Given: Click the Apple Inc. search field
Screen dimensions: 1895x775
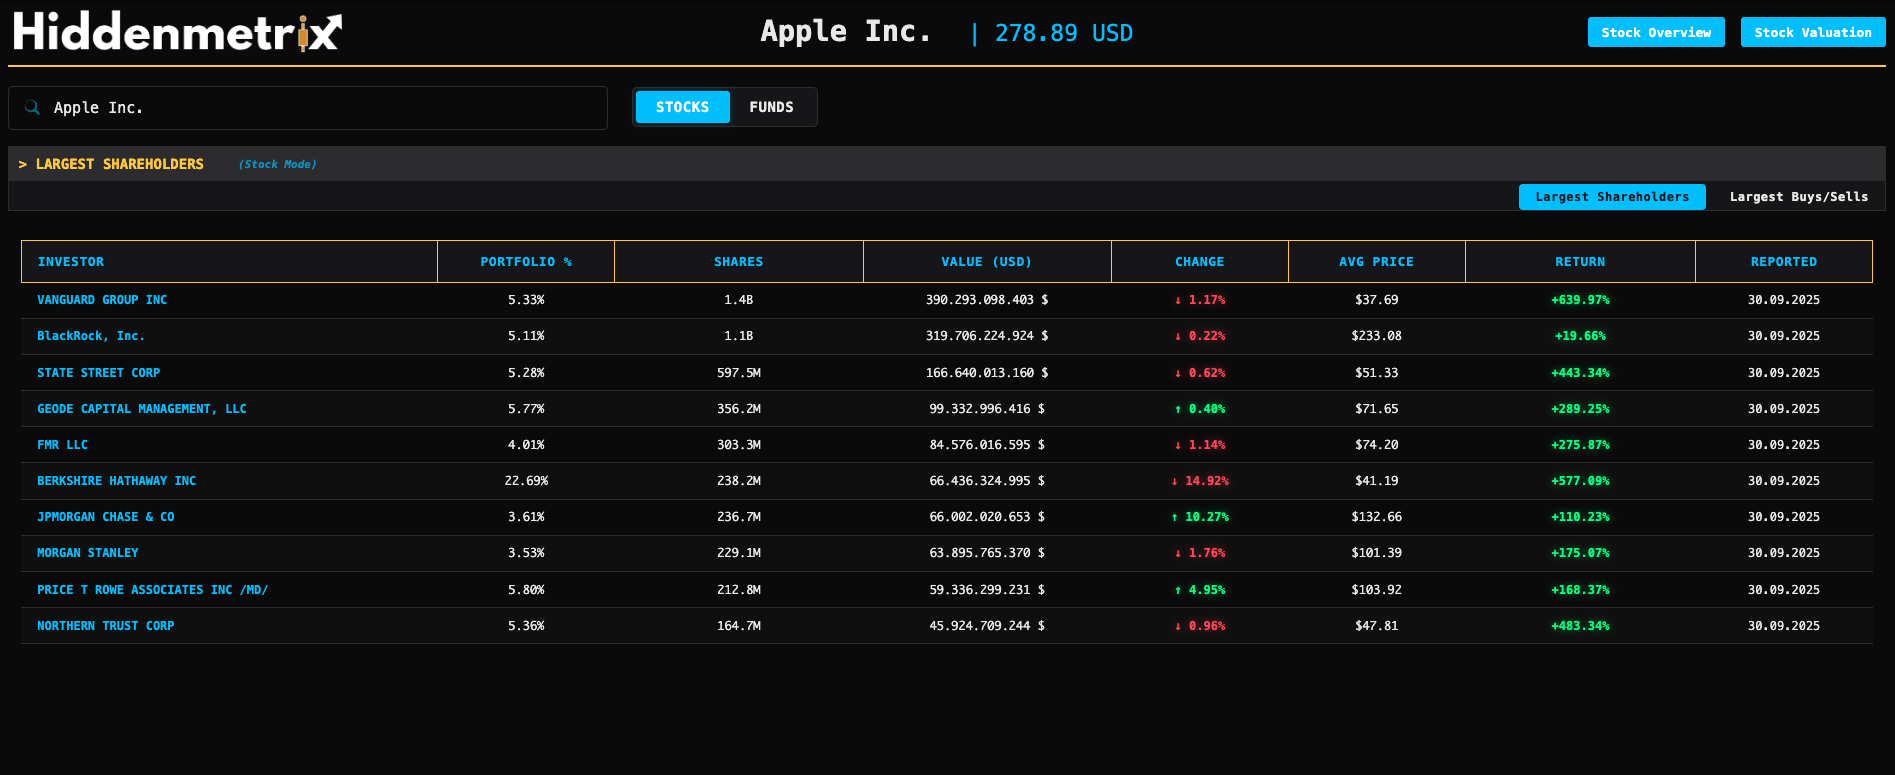Looking at the screenshot, I should pos(320,108).
